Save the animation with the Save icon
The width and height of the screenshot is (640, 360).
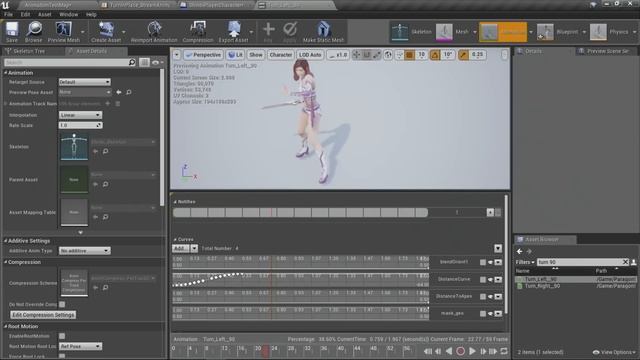coord(12,32)
